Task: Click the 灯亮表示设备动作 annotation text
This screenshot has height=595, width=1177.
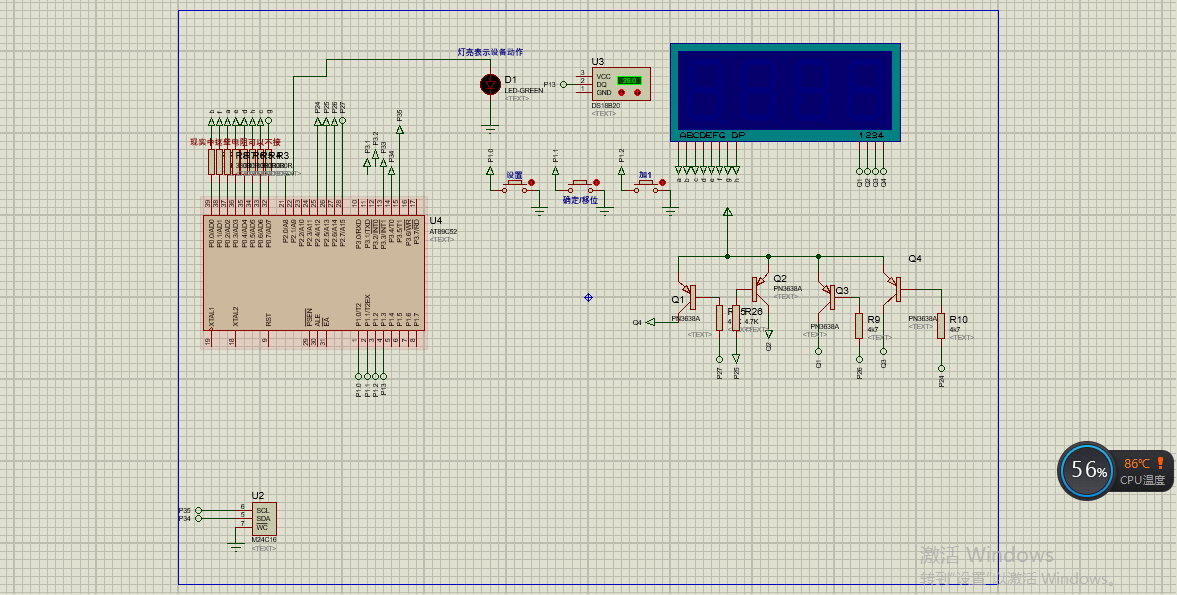Action: pos(490,53)
